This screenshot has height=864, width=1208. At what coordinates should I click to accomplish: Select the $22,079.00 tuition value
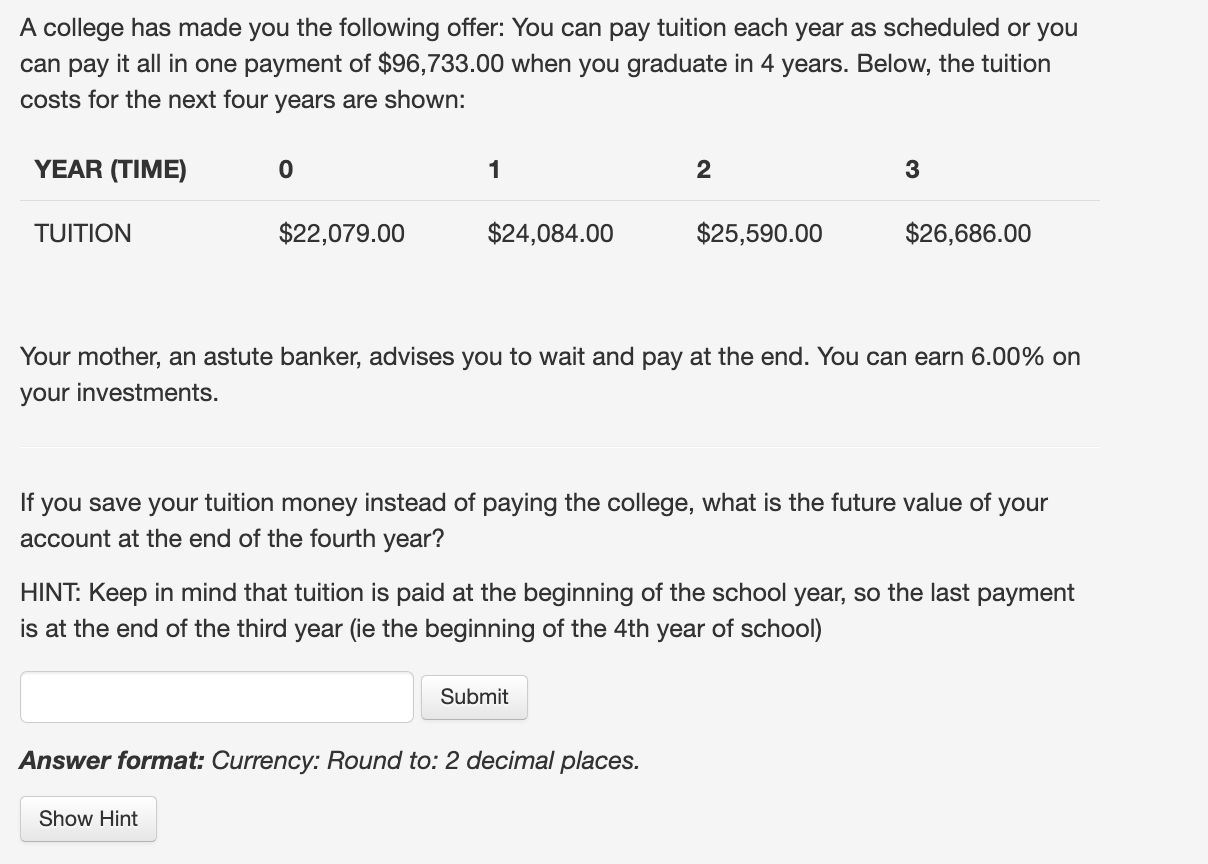pyautogui.click(x=341, y=233)
